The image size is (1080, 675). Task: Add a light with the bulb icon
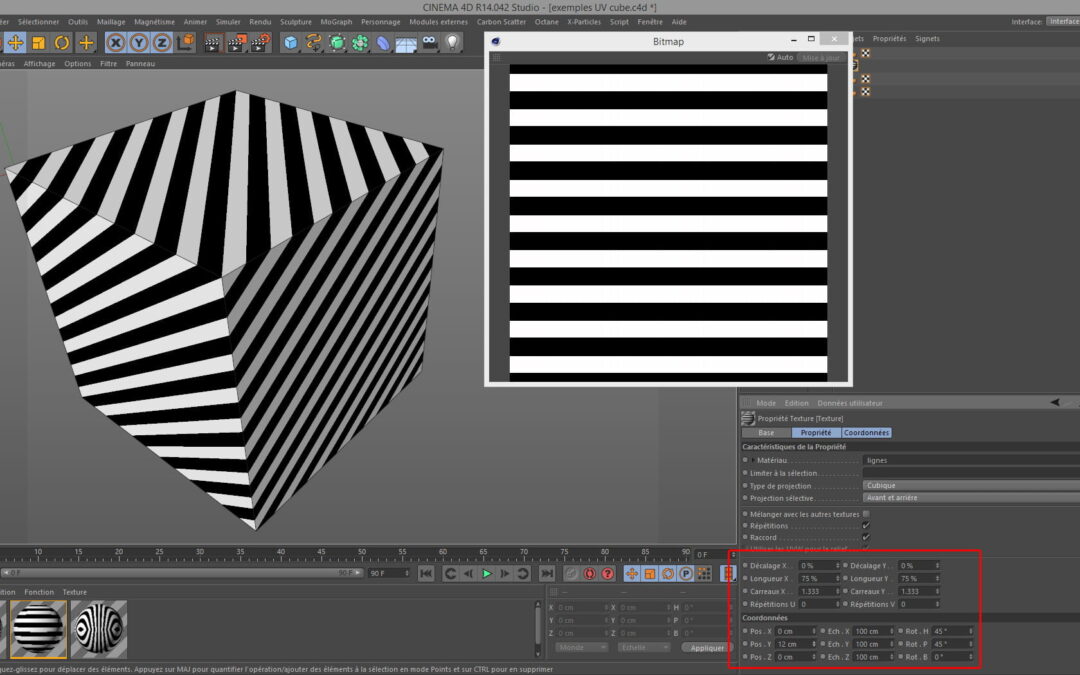452,42
